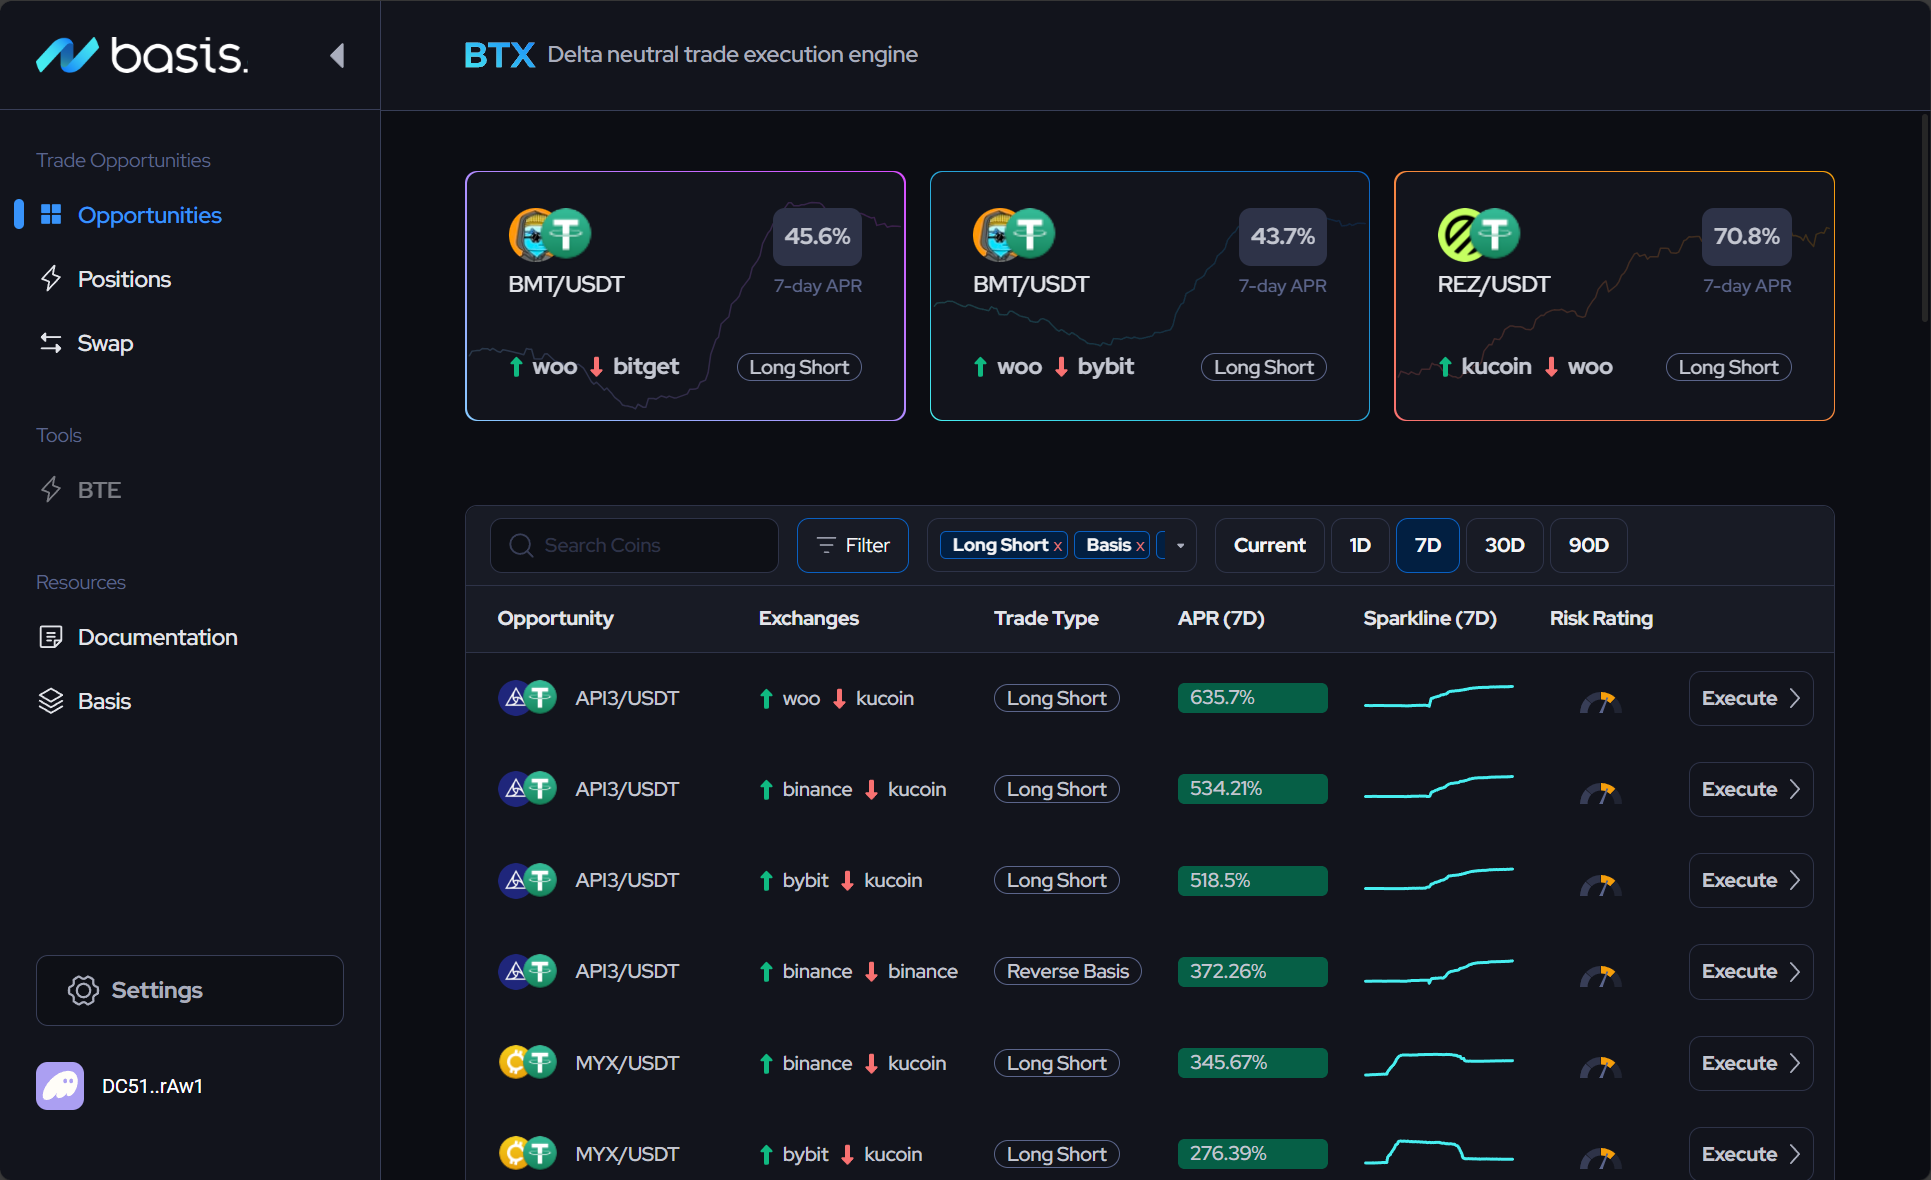
Task: Click the basis logo in the sidebar
Action: tap(142, 55)
